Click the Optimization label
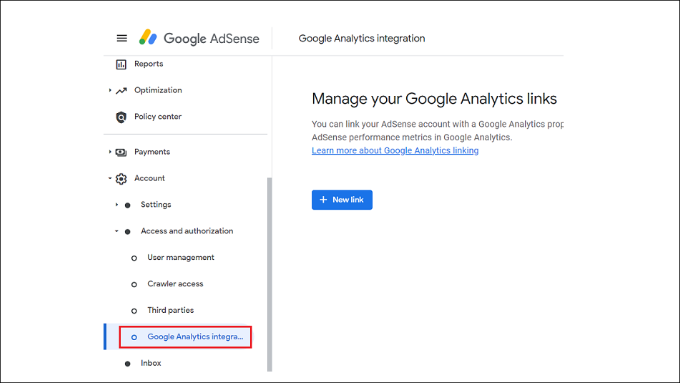 (158, 90)
